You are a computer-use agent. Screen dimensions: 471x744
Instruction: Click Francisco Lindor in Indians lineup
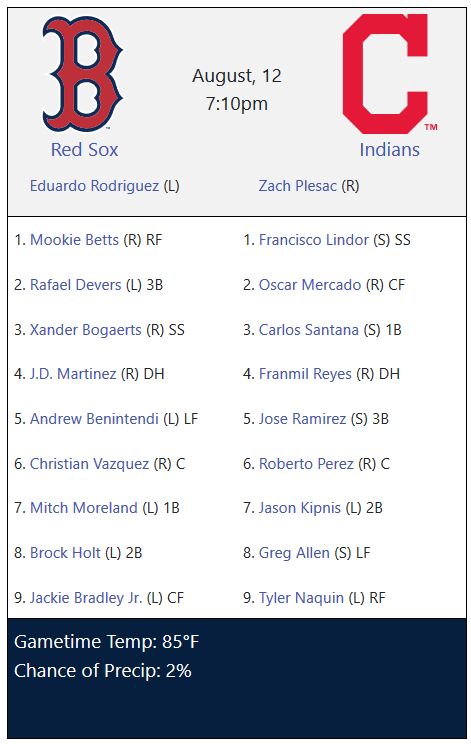click(314, 240)
